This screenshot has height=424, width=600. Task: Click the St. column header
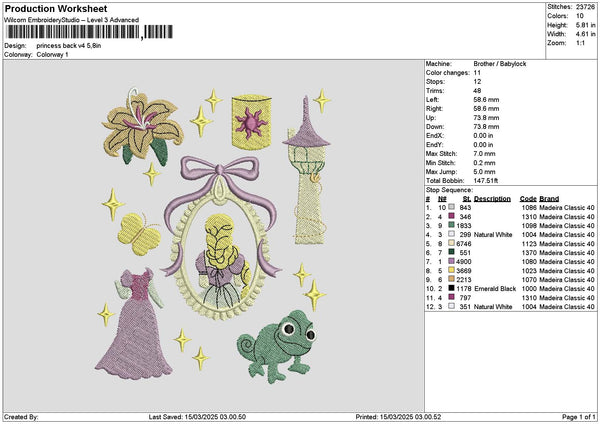click(x=467, y=199)
